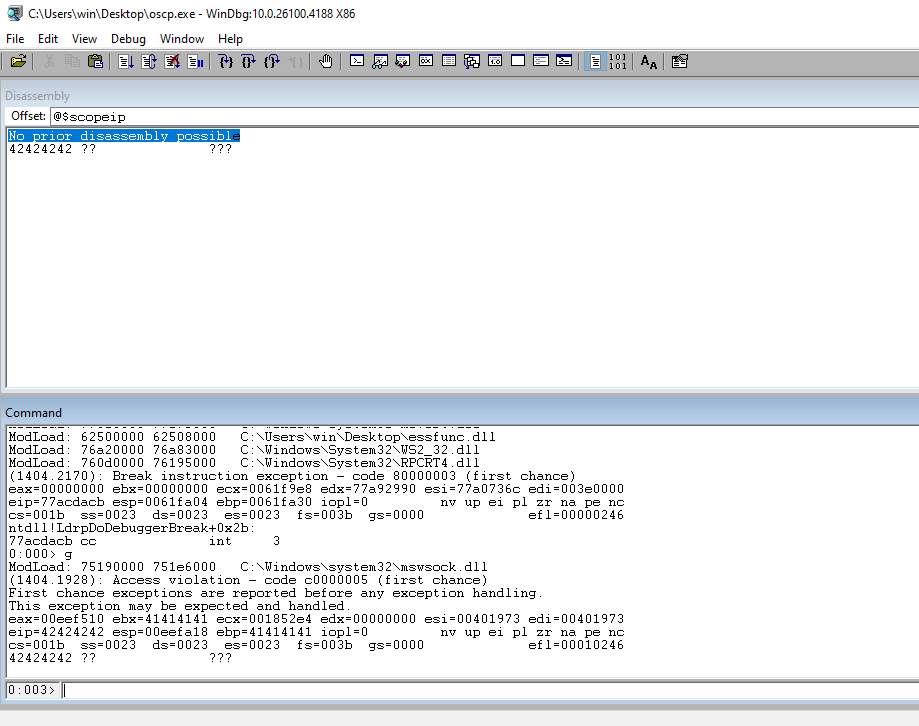The height and width of the screenshot is (726, 919).
Task: Open the Registers window icon
Action: click(426, 62)
